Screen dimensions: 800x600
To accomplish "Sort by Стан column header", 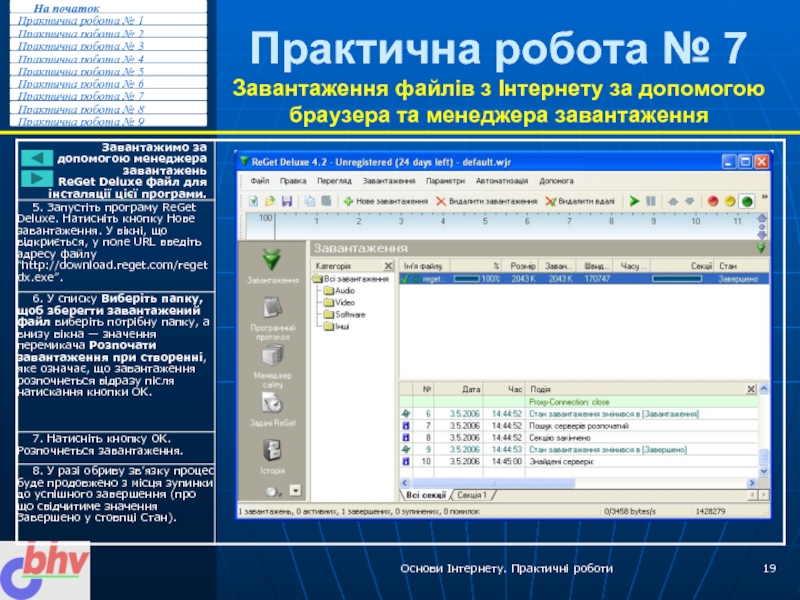I will [x=742, y=266].
